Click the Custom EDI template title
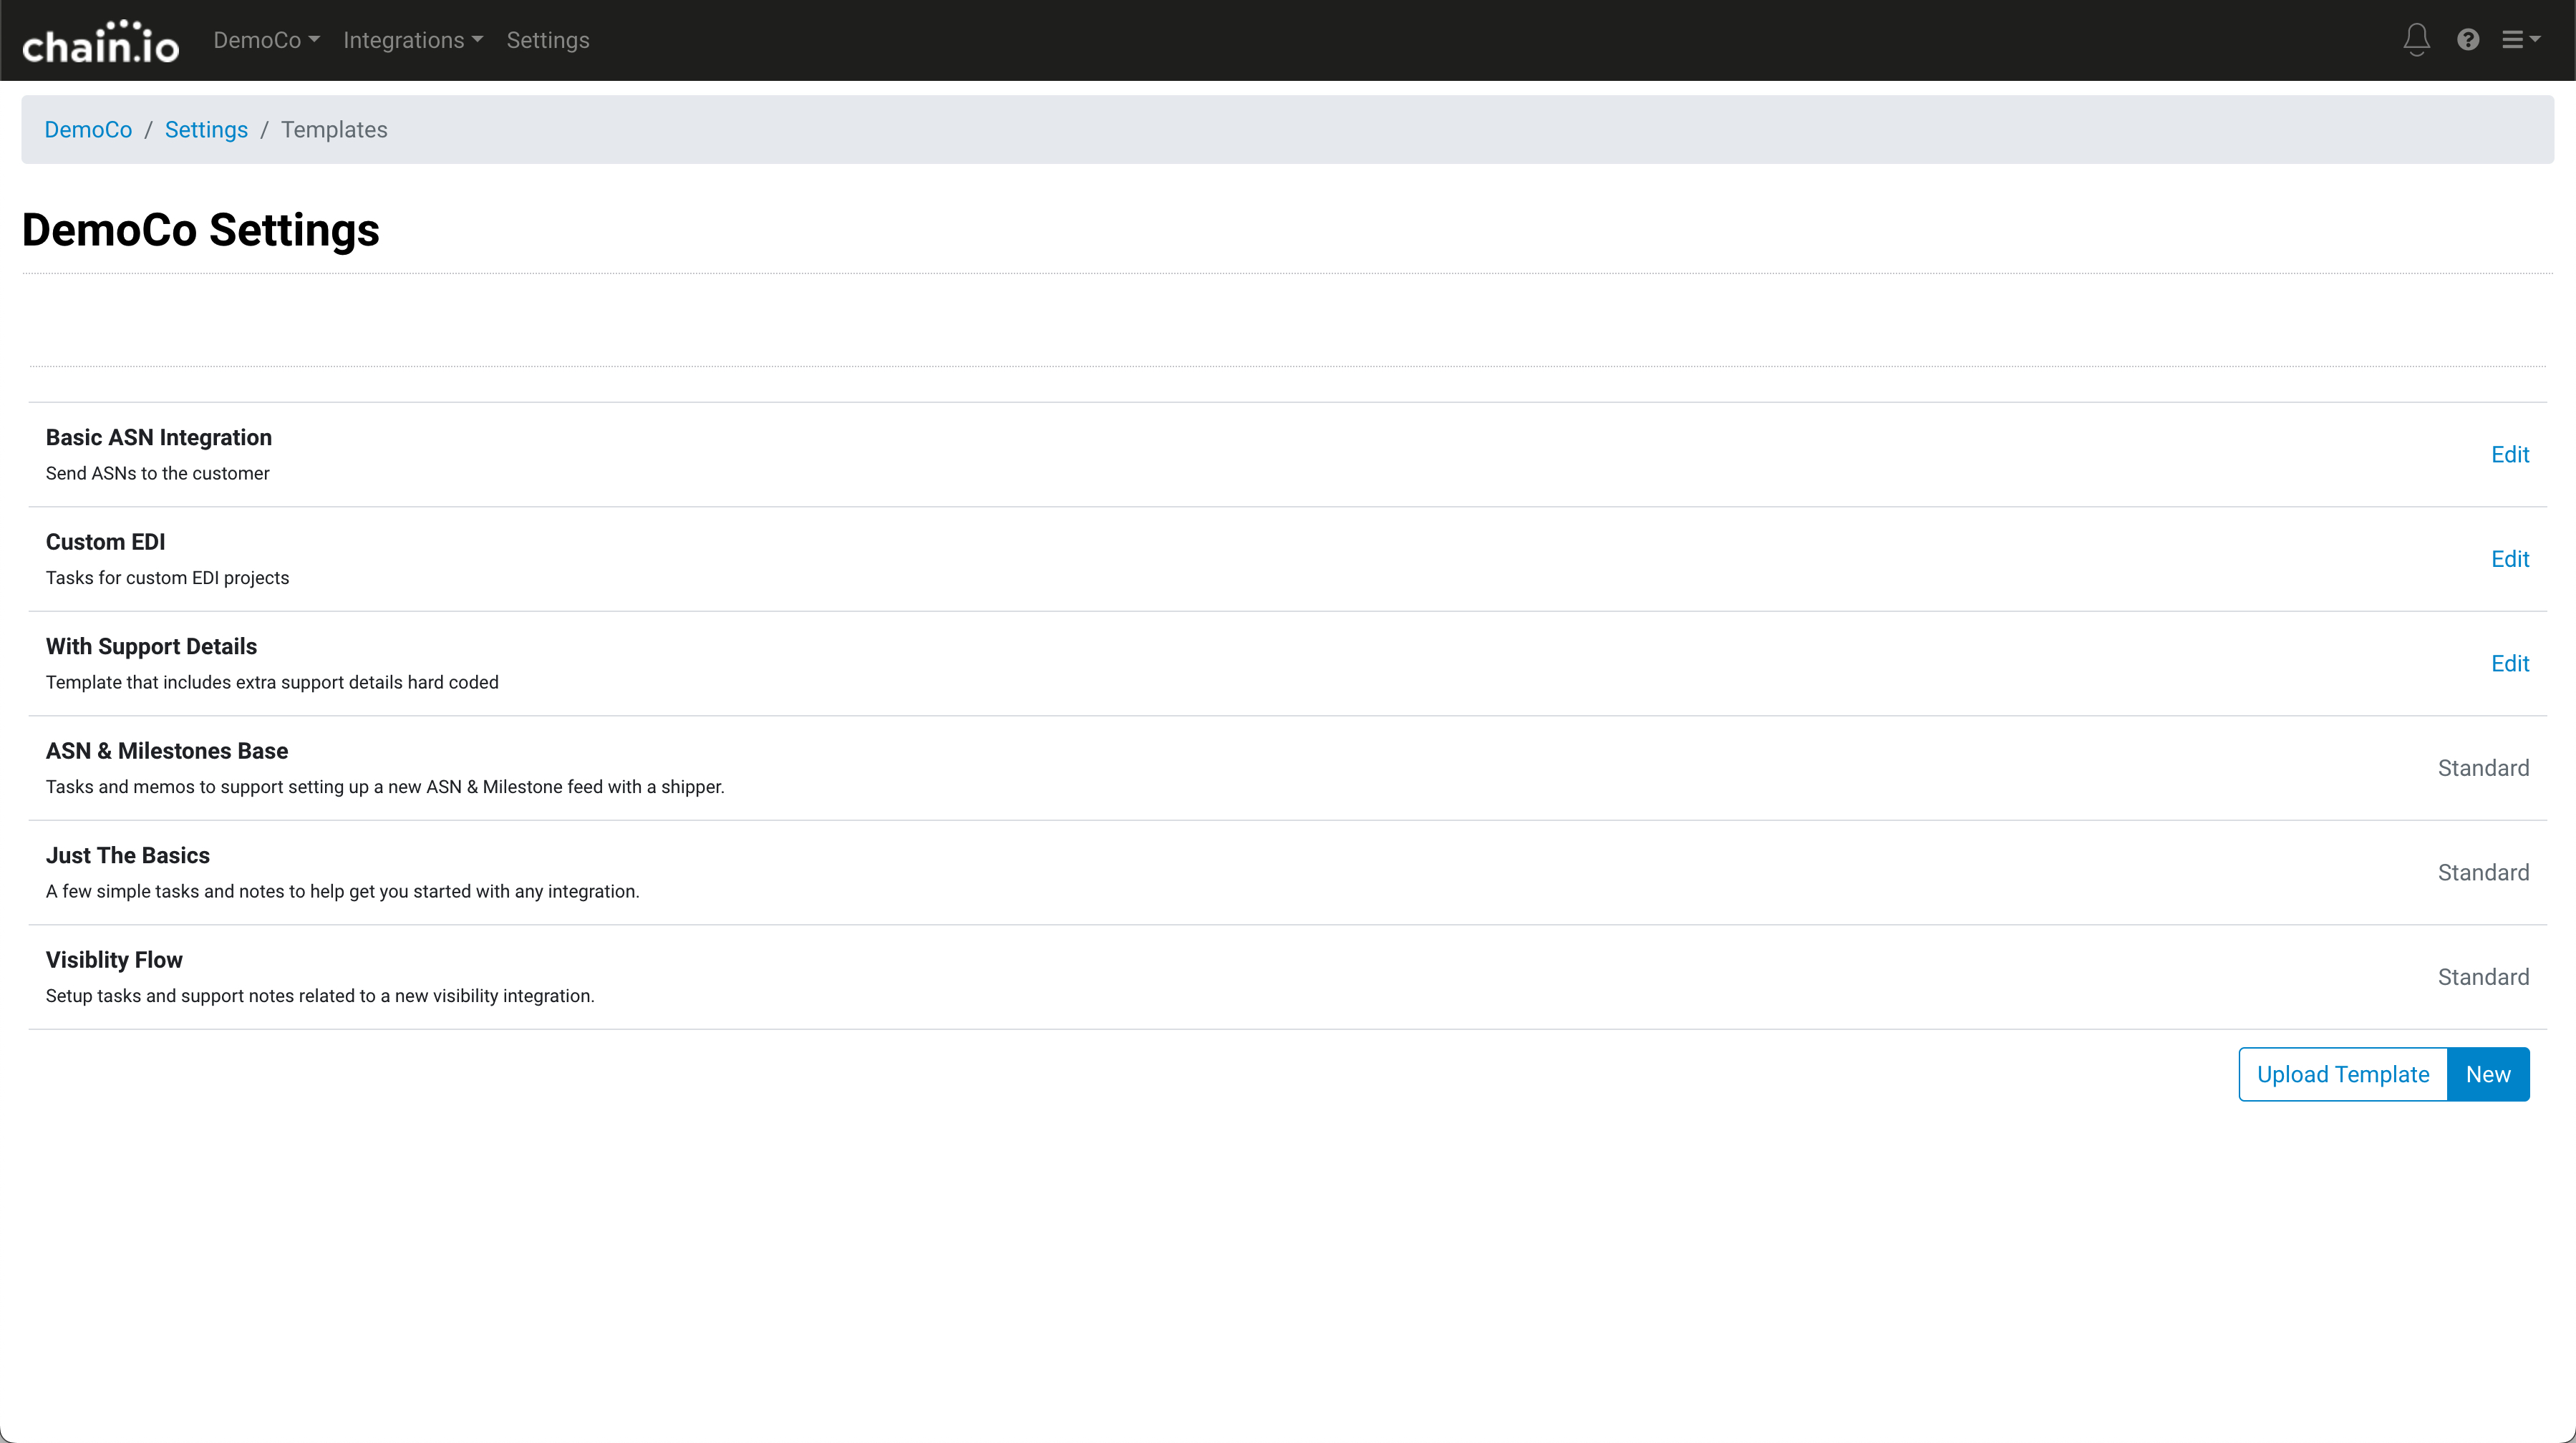The width and height of the screenshot is (2576, 1443). coord(106,542)
